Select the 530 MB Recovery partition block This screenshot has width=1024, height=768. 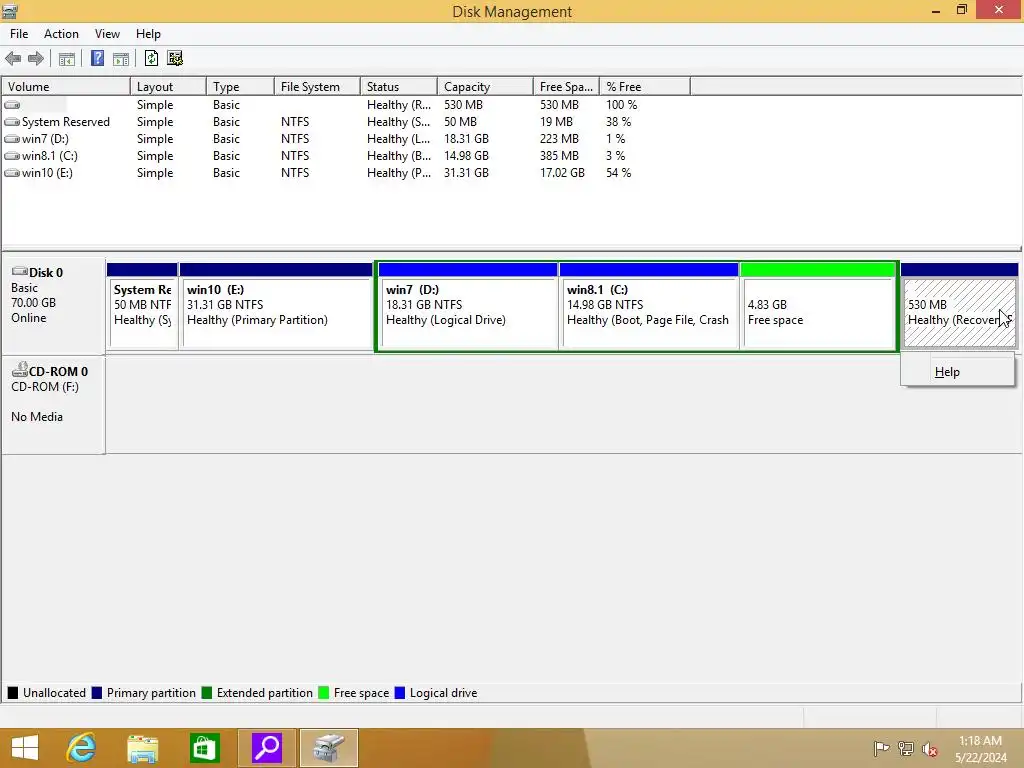click(x=959, y=306)
